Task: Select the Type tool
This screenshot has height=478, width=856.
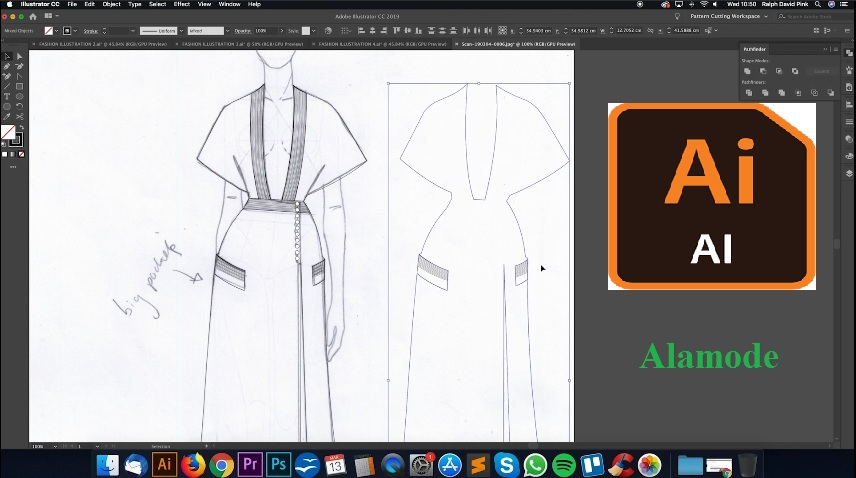Action: coord(7,96)
